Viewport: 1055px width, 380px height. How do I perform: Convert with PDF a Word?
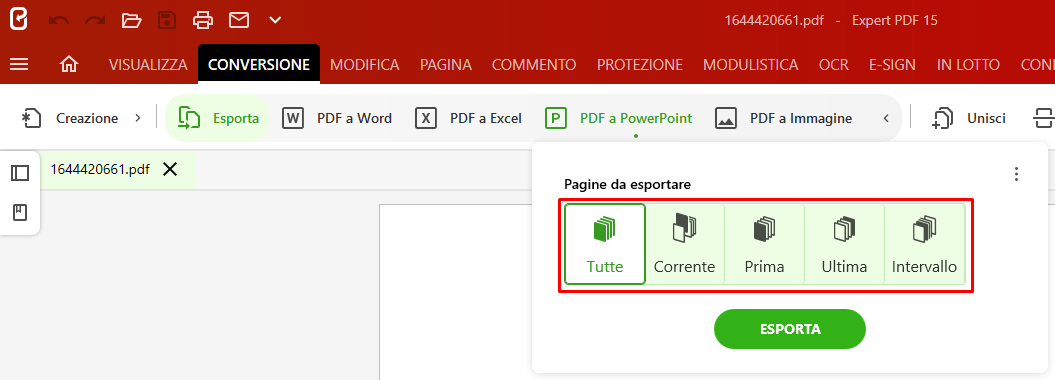(x=337, y=118)
